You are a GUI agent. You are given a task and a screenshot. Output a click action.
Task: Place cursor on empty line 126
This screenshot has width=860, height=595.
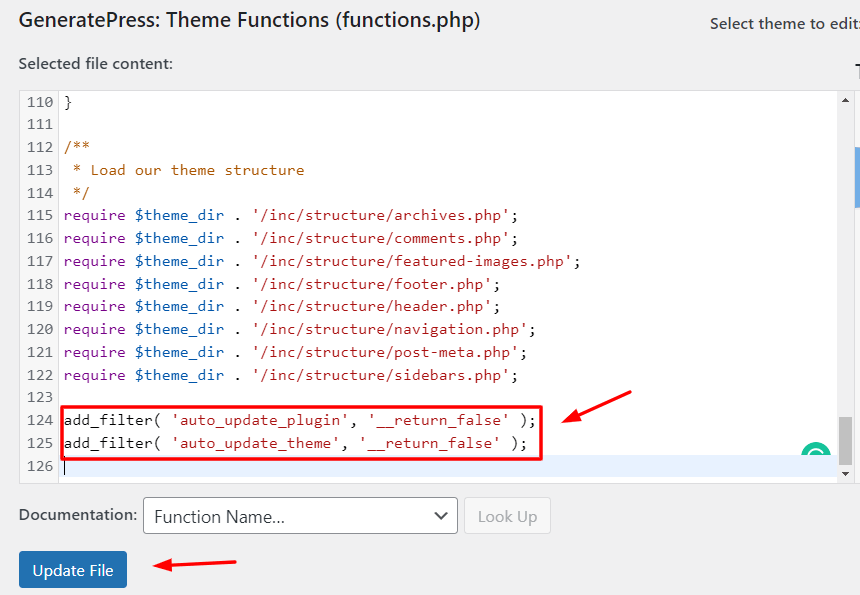tap(448, 466)
